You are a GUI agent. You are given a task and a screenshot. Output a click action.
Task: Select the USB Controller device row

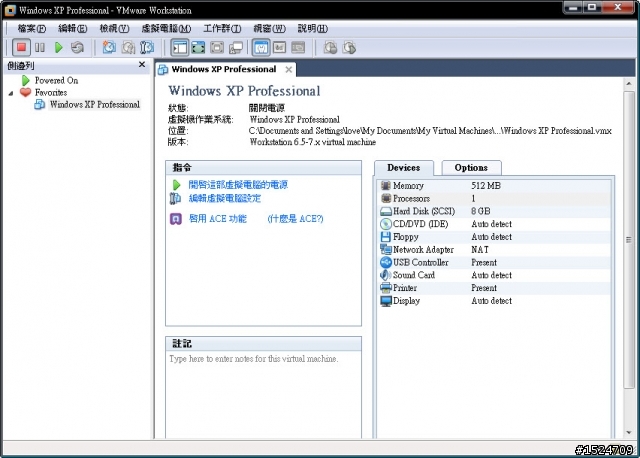click(x=494, y=262)
